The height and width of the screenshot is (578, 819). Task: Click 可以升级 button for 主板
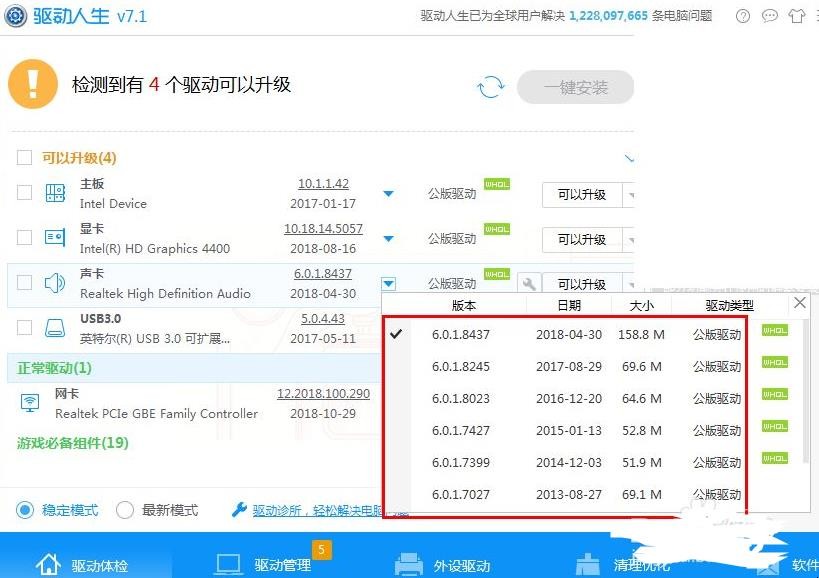(582, 195)
